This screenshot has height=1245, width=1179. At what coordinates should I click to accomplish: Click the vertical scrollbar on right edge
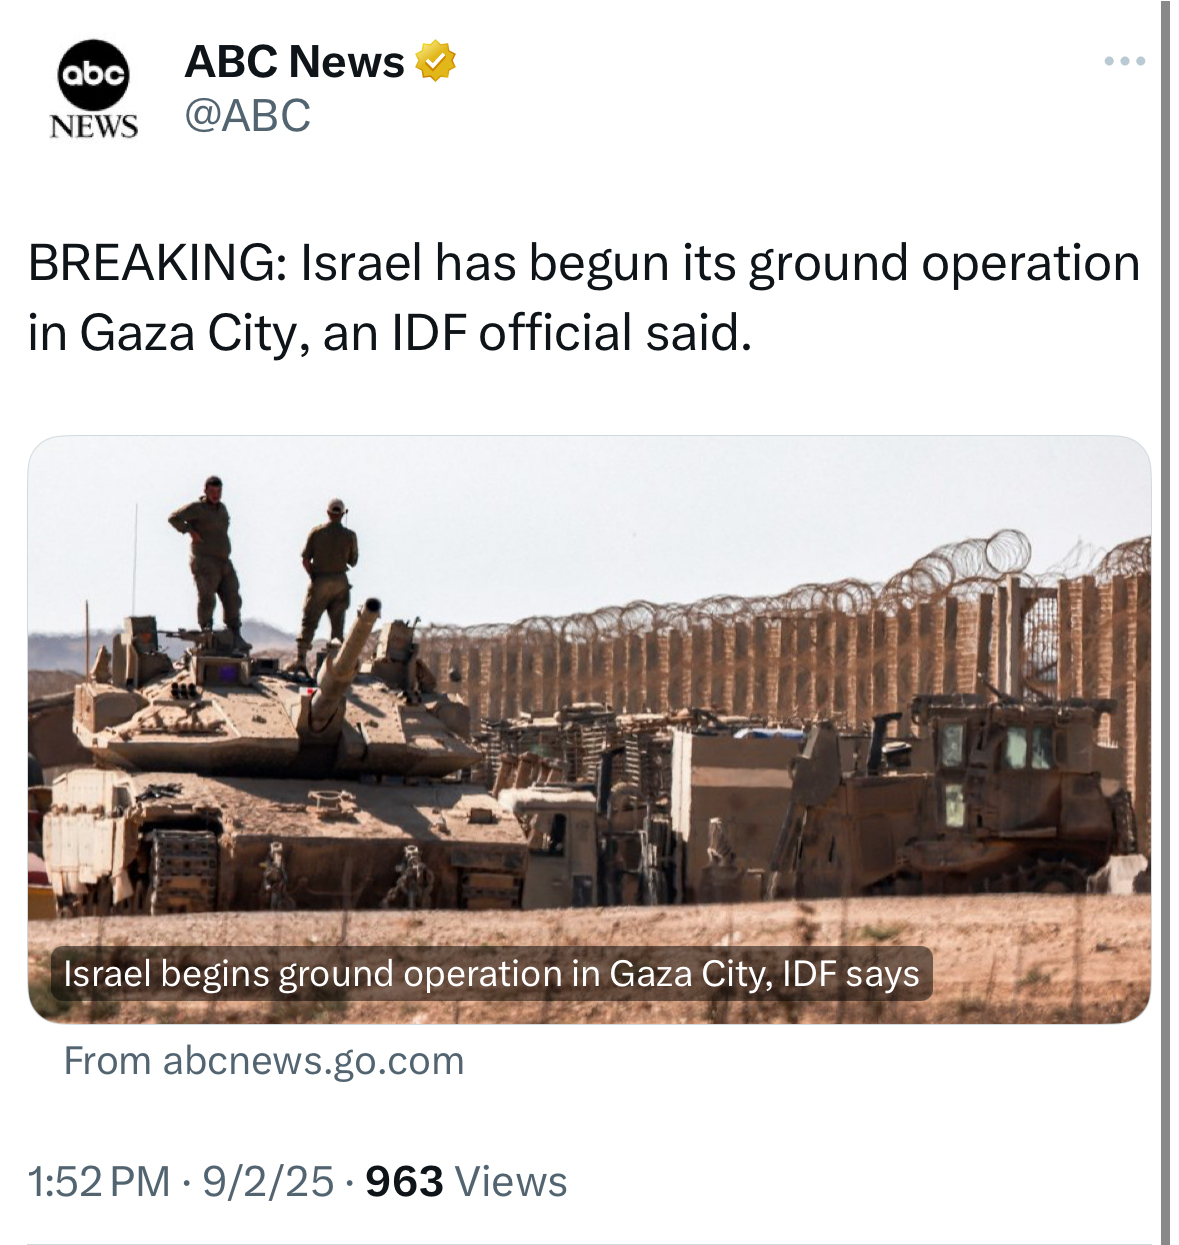(1166, 622)
